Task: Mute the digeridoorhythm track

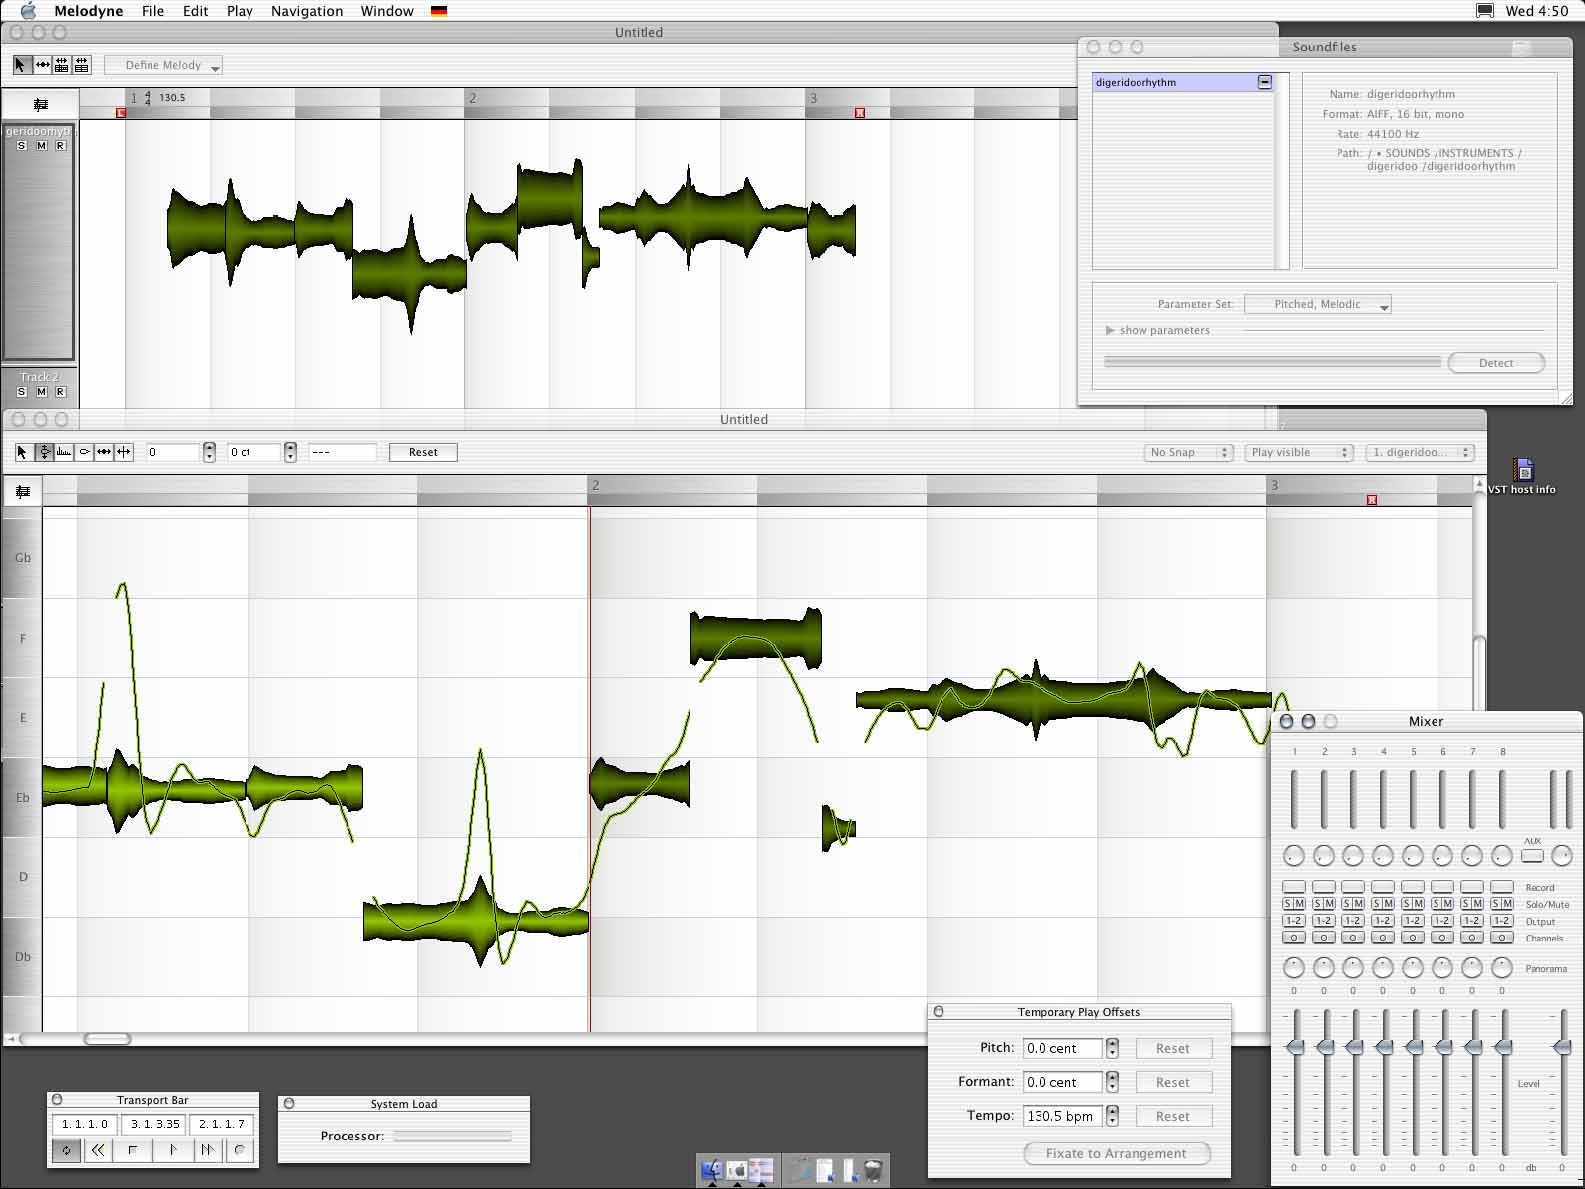Action: coord(41,146)
